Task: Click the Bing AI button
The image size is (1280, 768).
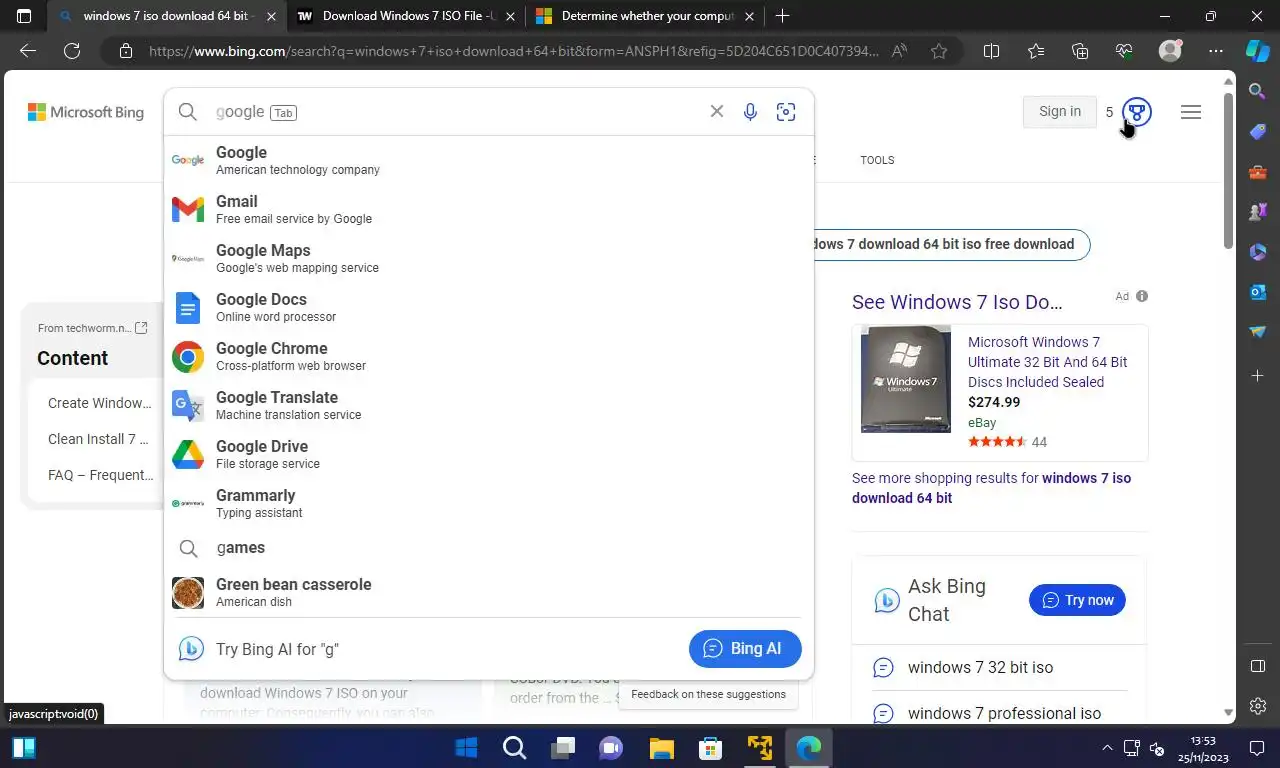Action: pos(745,648)
